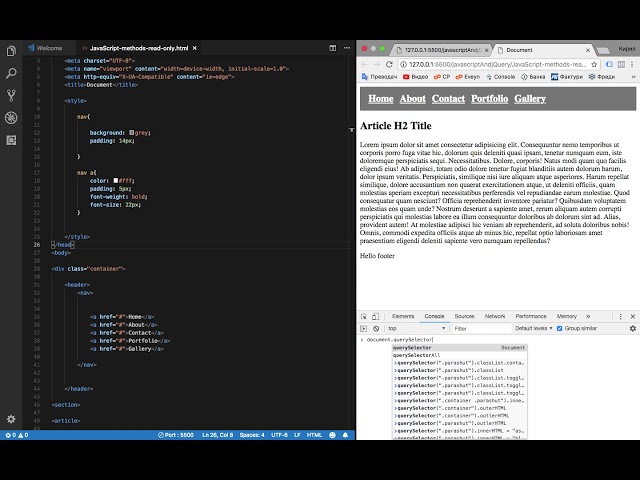Activate the DevTools inspect element picker
The height and width of the screenshot is (480, 640).
[x=364, y=317]
